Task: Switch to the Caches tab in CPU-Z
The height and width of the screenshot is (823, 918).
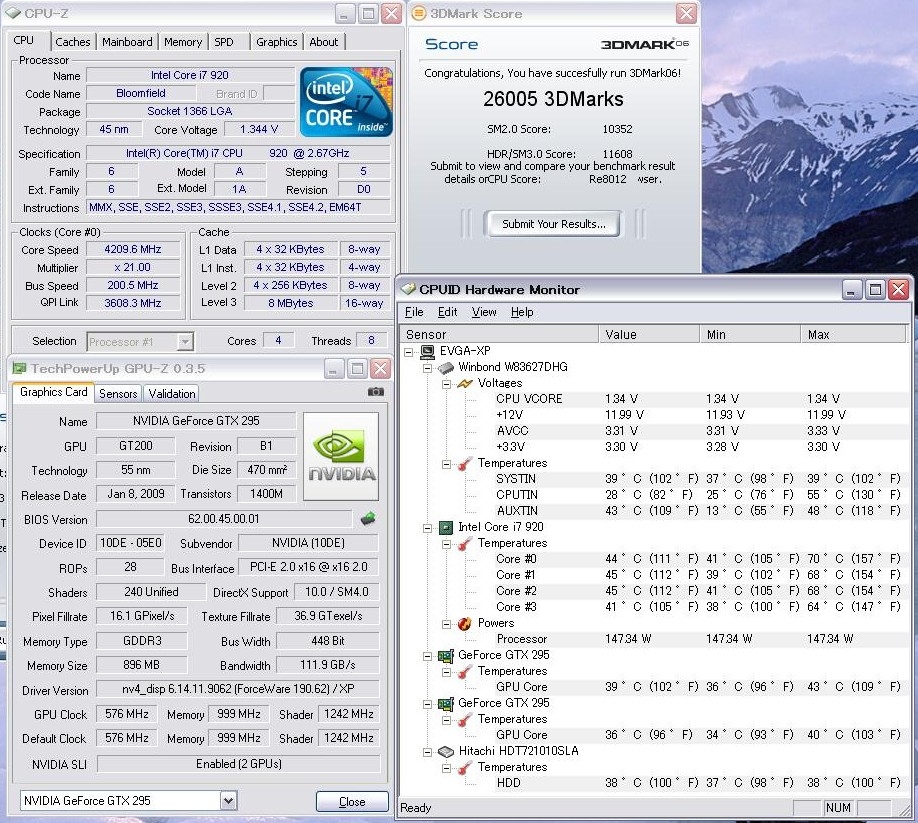Action: (73, 42)
